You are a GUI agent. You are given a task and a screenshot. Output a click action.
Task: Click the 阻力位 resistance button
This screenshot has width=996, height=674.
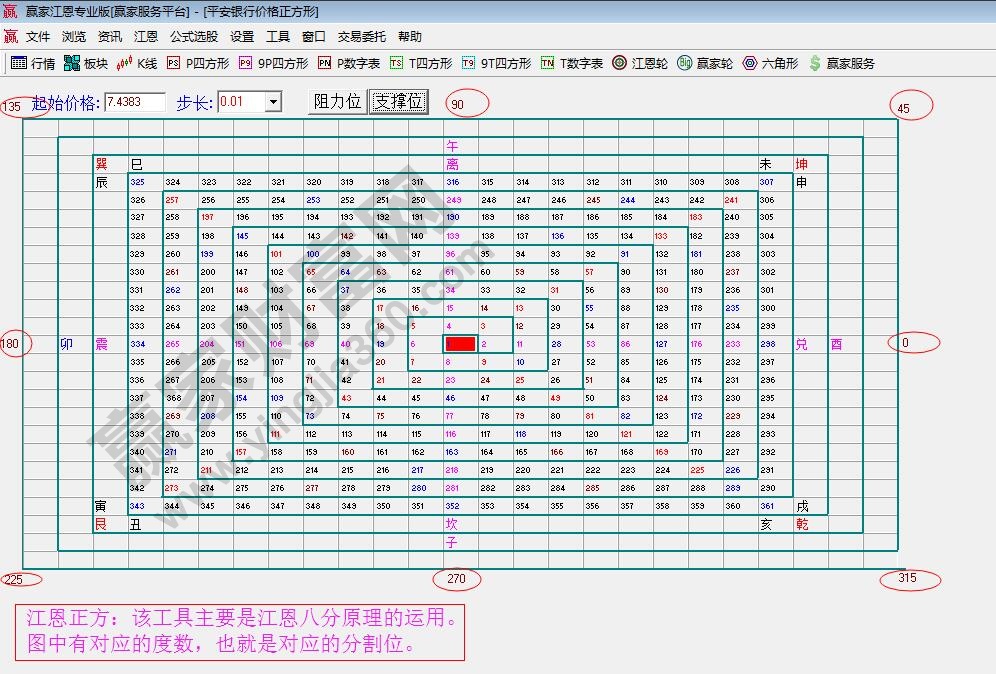[337, 102]
